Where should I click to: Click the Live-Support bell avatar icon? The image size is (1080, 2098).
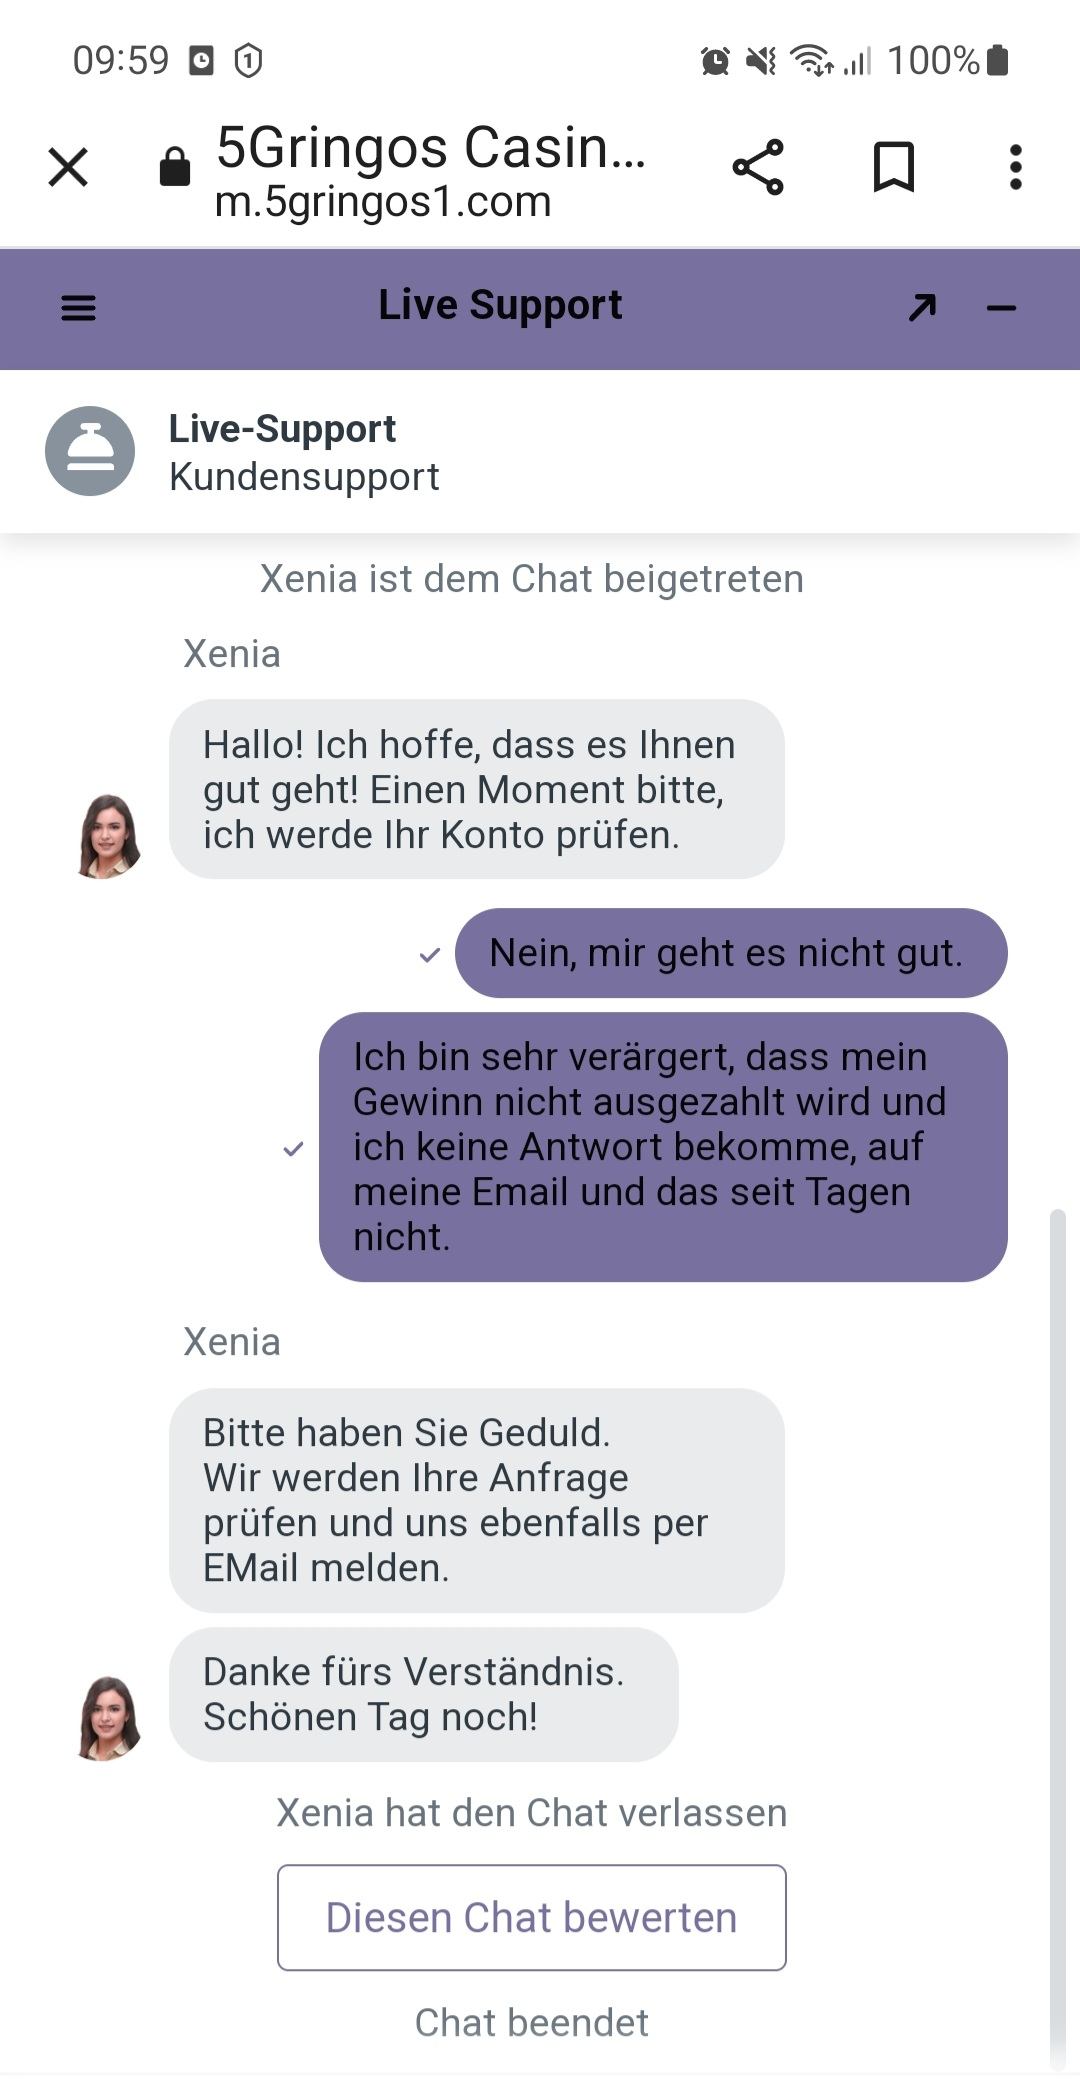(x=90, y=451)
